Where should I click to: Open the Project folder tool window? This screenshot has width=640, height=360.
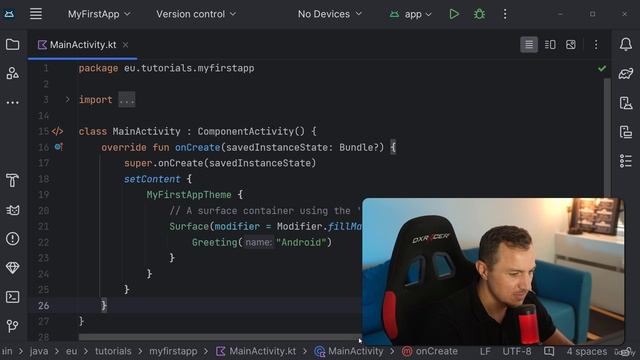coord(13,44)
